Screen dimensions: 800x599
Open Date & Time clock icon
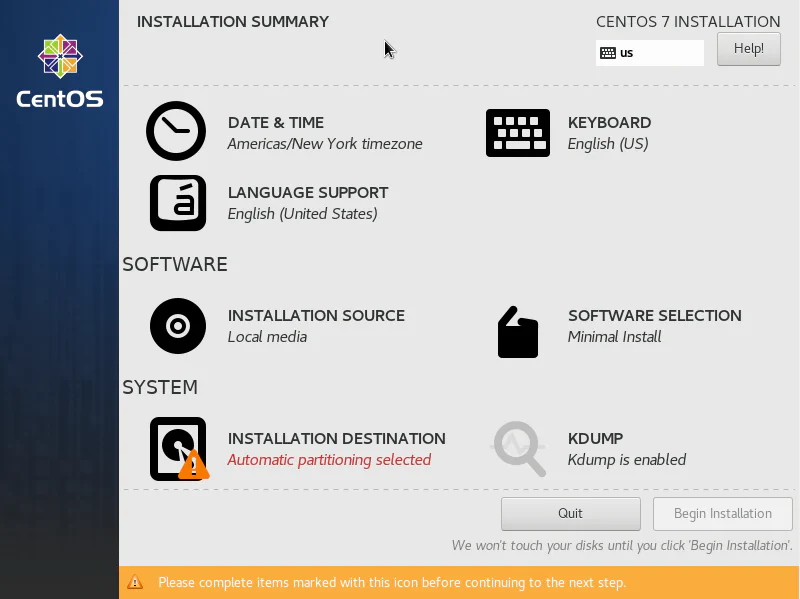pos(176,131)
